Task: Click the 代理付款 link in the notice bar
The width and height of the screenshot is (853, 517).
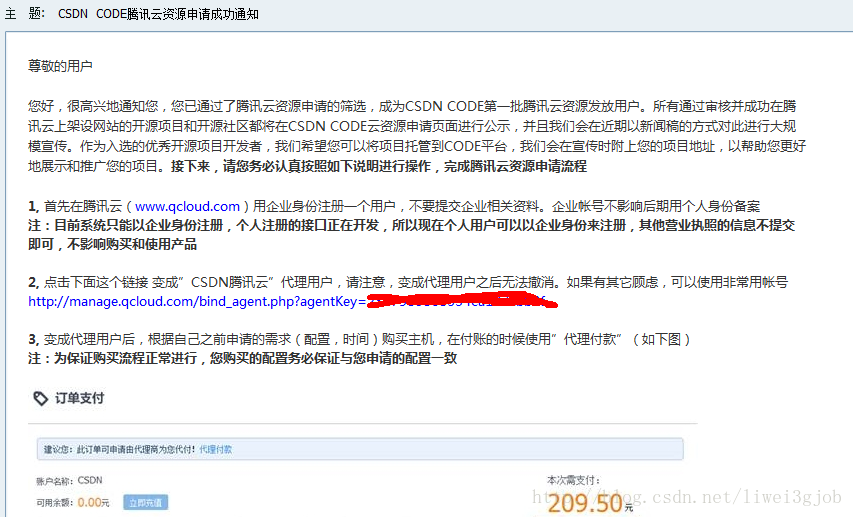Action: click(x=215, y=450)
